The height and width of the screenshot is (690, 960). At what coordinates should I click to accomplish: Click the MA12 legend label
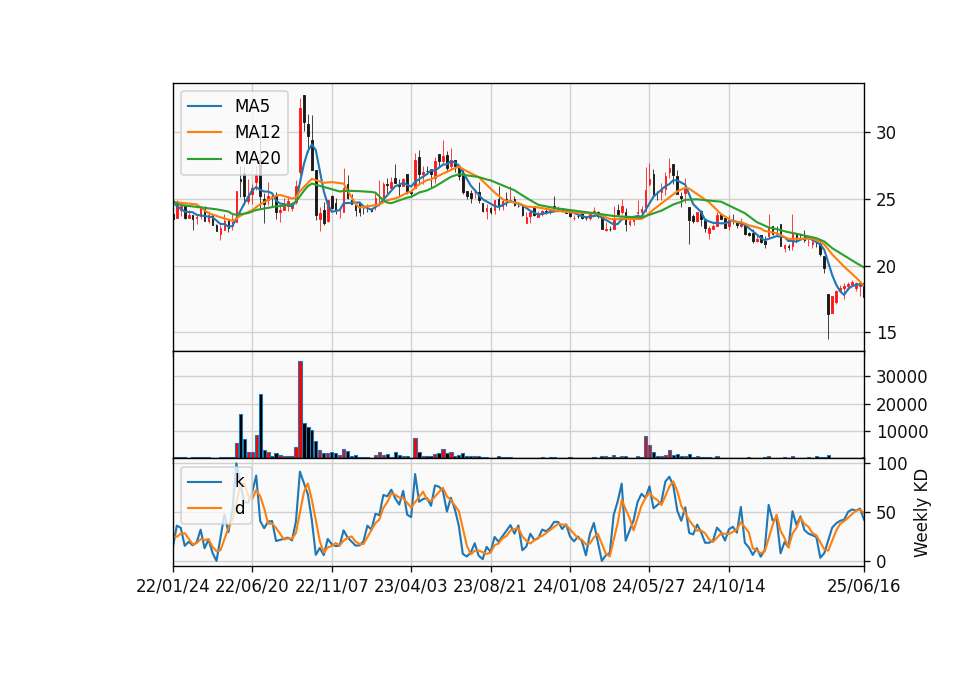[257, 132]
